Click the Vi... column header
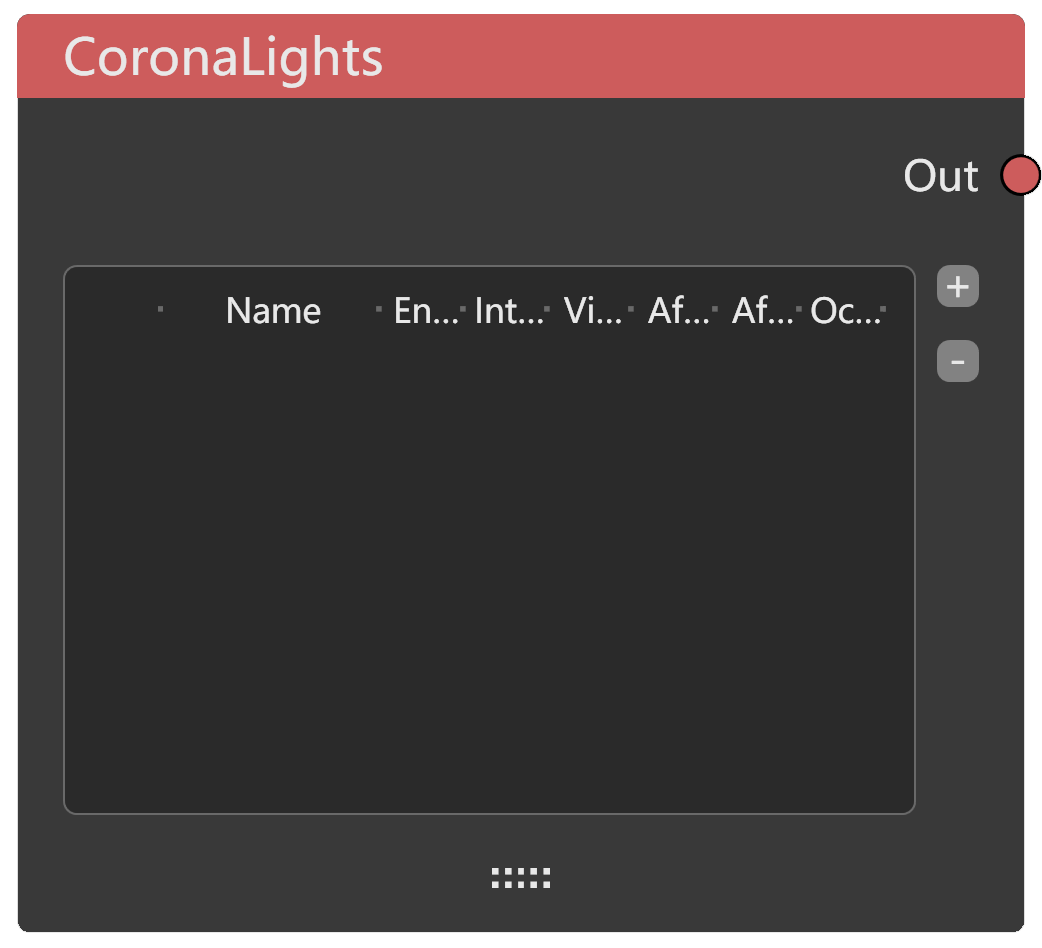1042x948 pixels. [590, 311]
